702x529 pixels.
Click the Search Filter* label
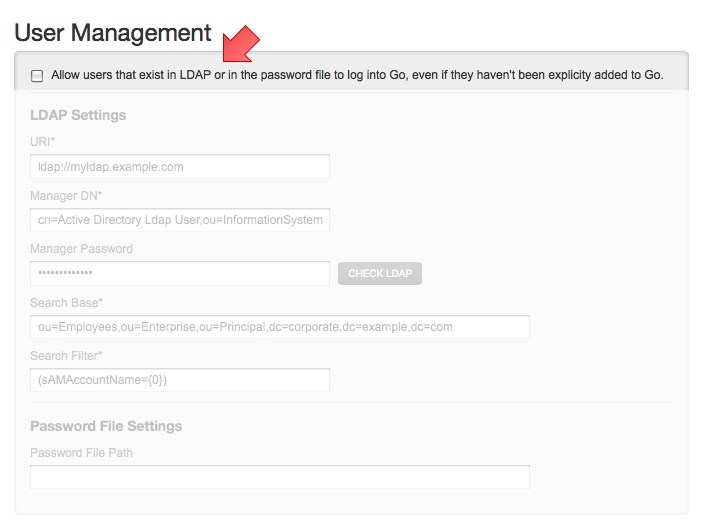tap(67, 356)
